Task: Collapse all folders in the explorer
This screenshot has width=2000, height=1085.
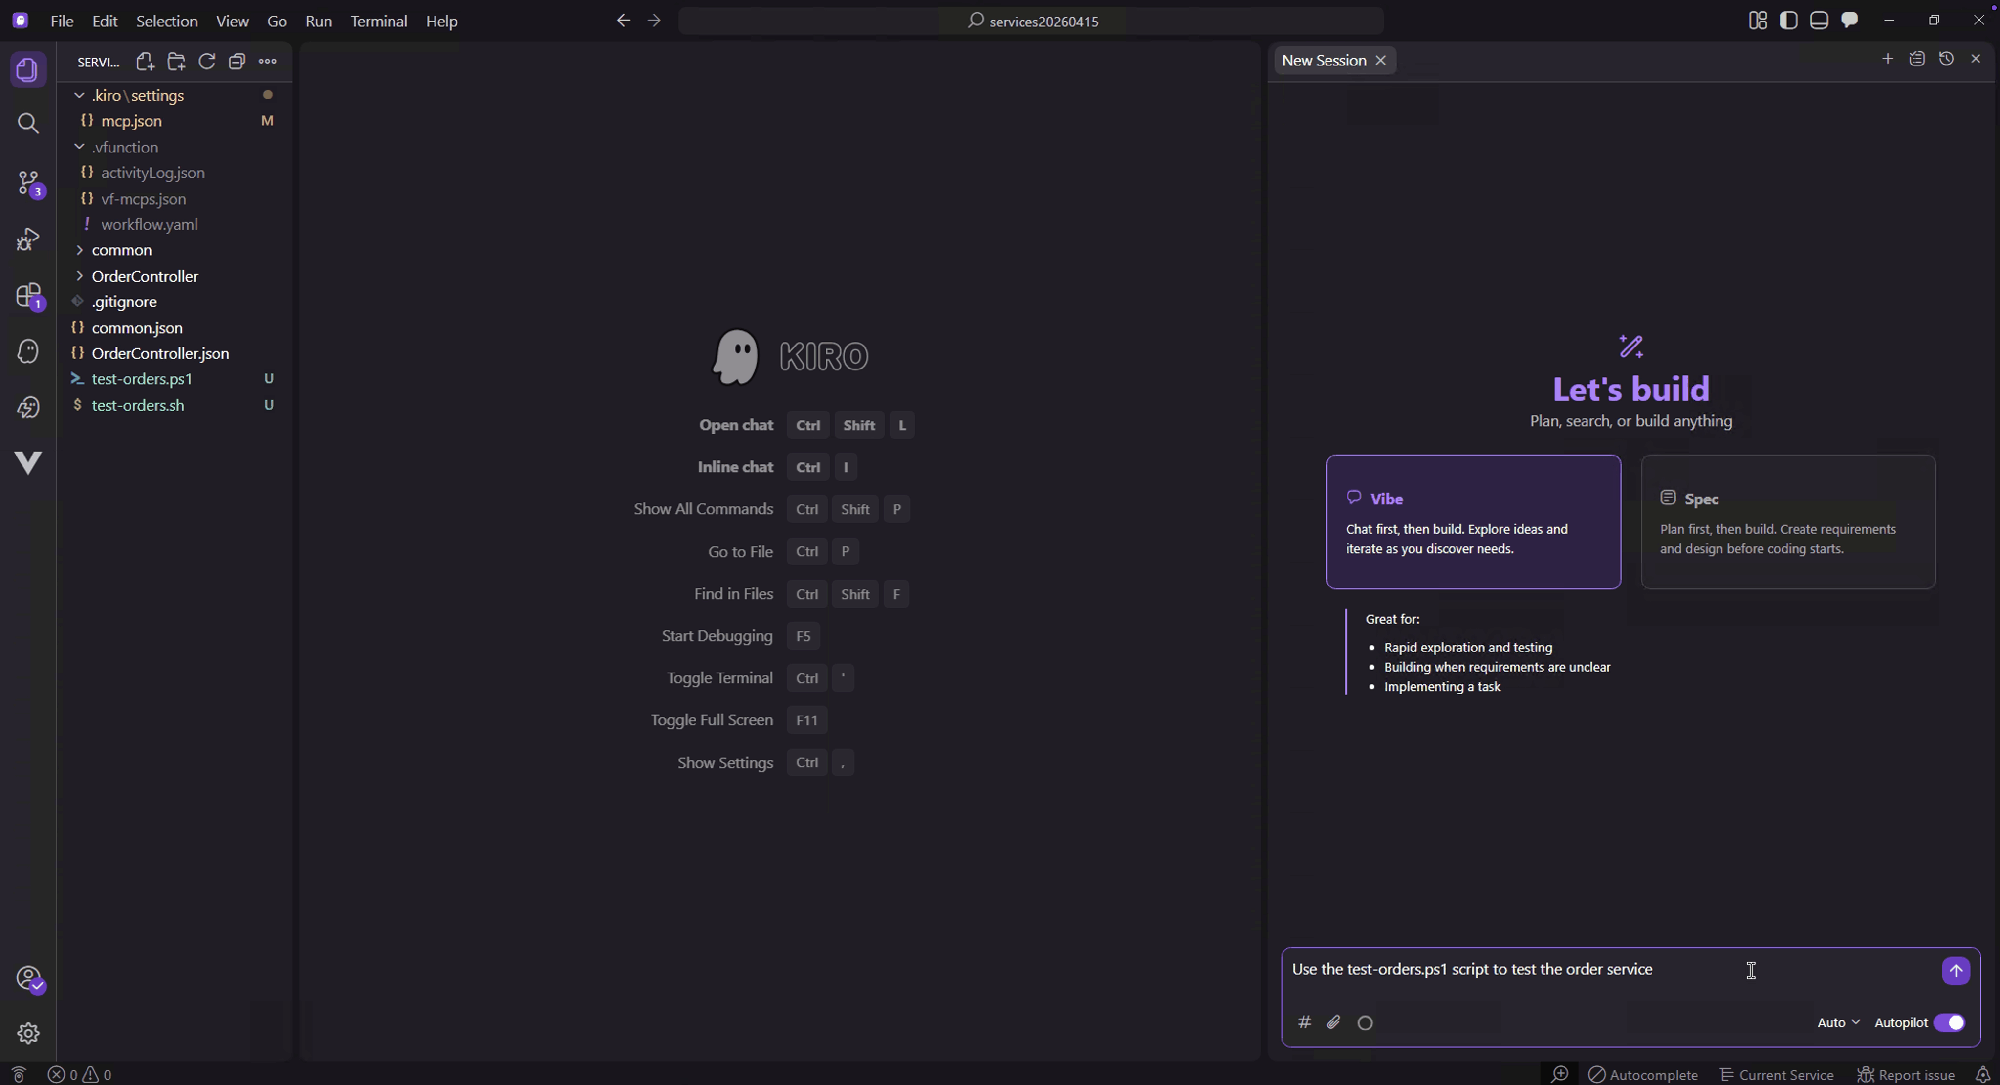Action: [237, 62]
